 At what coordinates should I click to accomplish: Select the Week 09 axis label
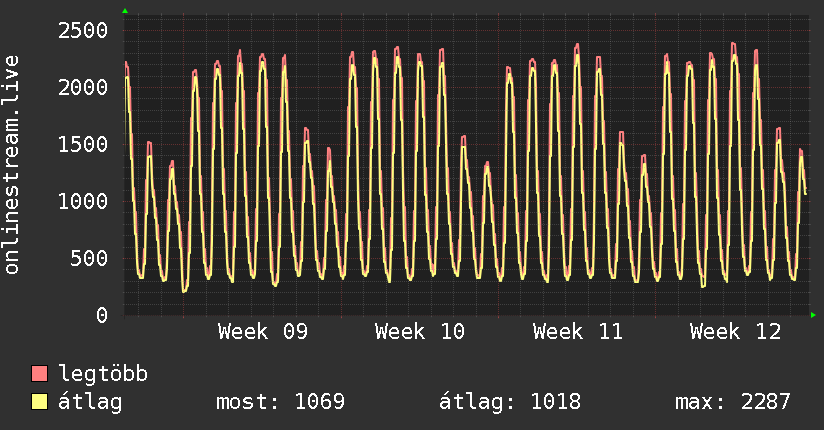coord(262,332)
